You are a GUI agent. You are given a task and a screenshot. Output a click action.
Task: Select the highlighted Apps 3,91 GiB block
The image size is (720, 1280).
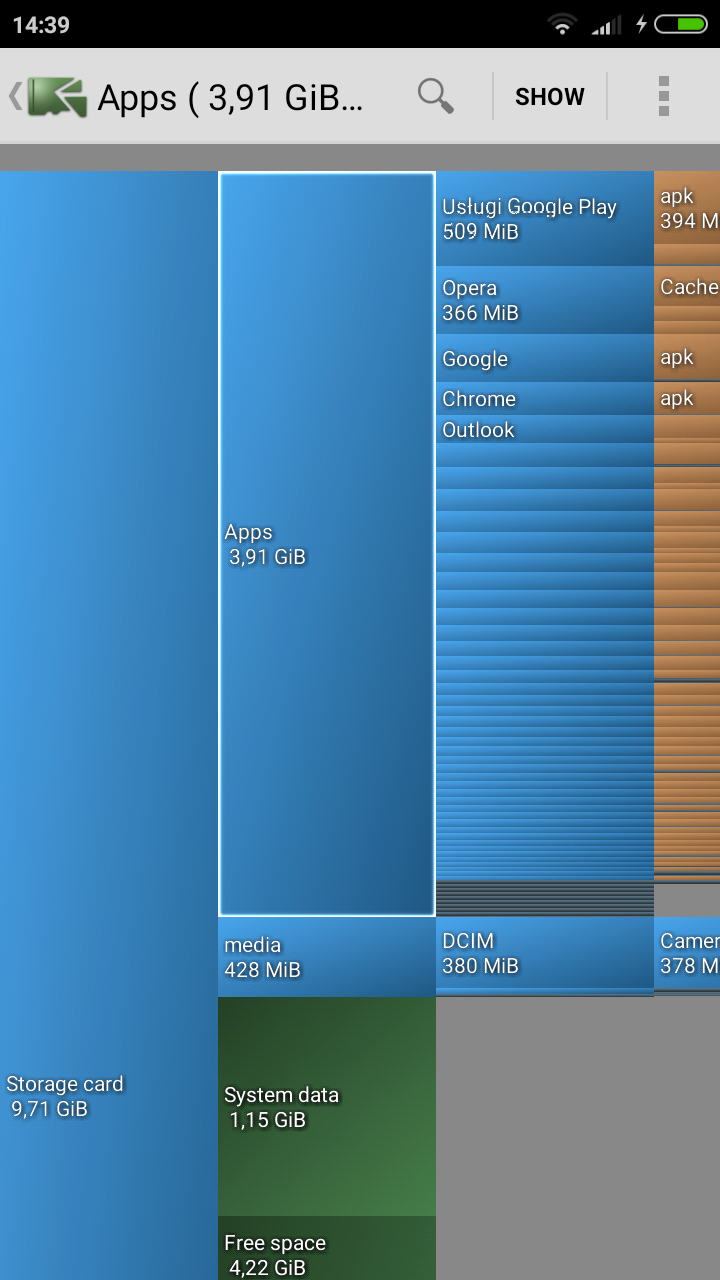[x=326, y=543]
